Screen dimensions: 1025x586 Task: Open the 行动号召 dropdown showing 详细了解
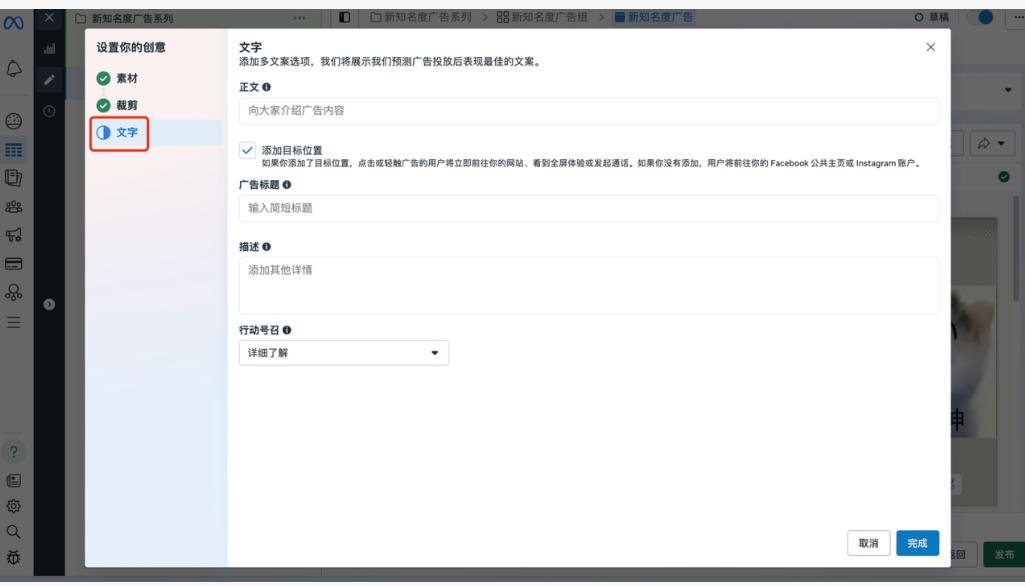pyautogui.click(x=343, y=353)
